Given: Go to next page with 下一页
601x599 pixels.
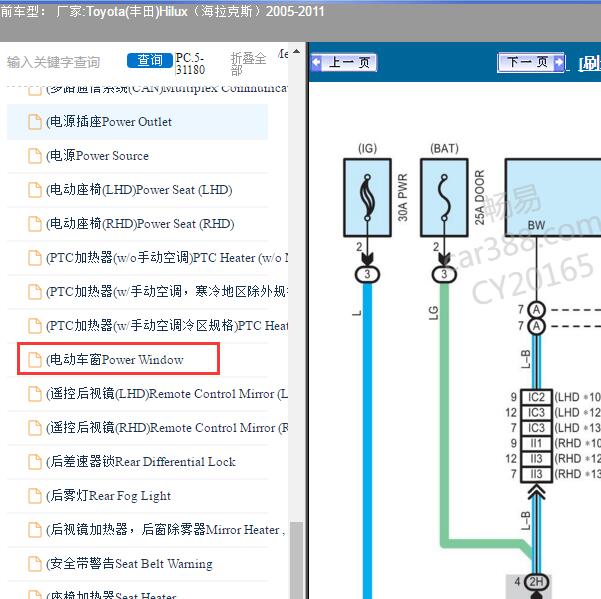Looking at the screenshot, I should click(531, 62).
